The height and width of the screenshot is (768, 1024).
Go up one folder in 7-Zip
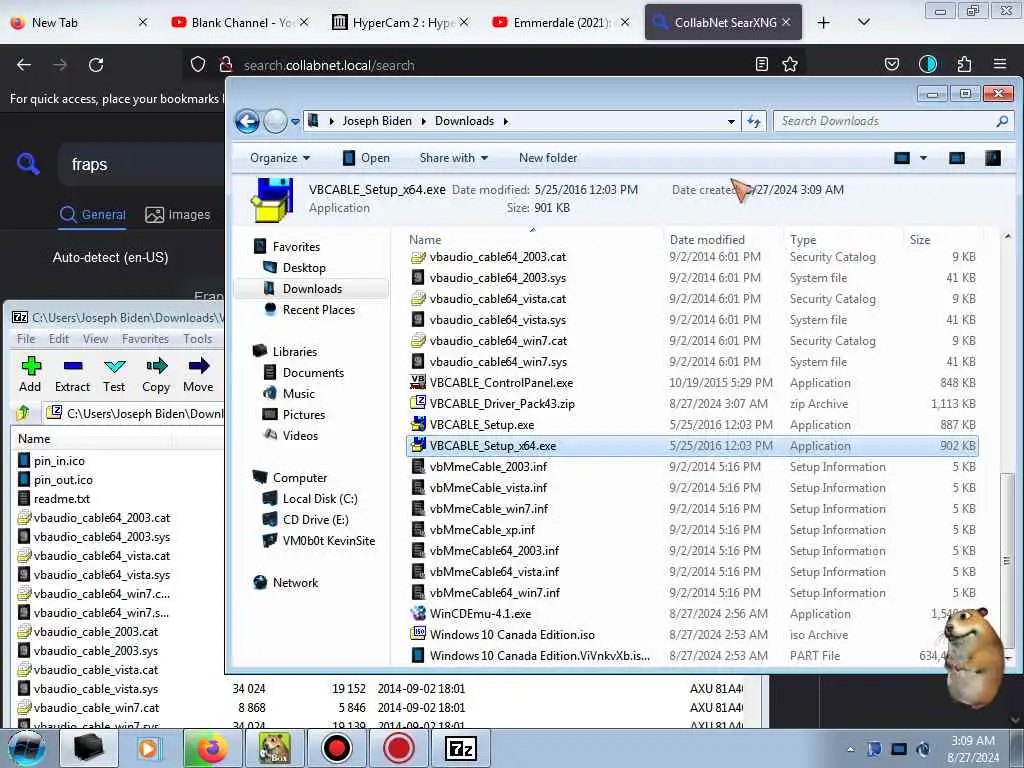pos(24,413)
